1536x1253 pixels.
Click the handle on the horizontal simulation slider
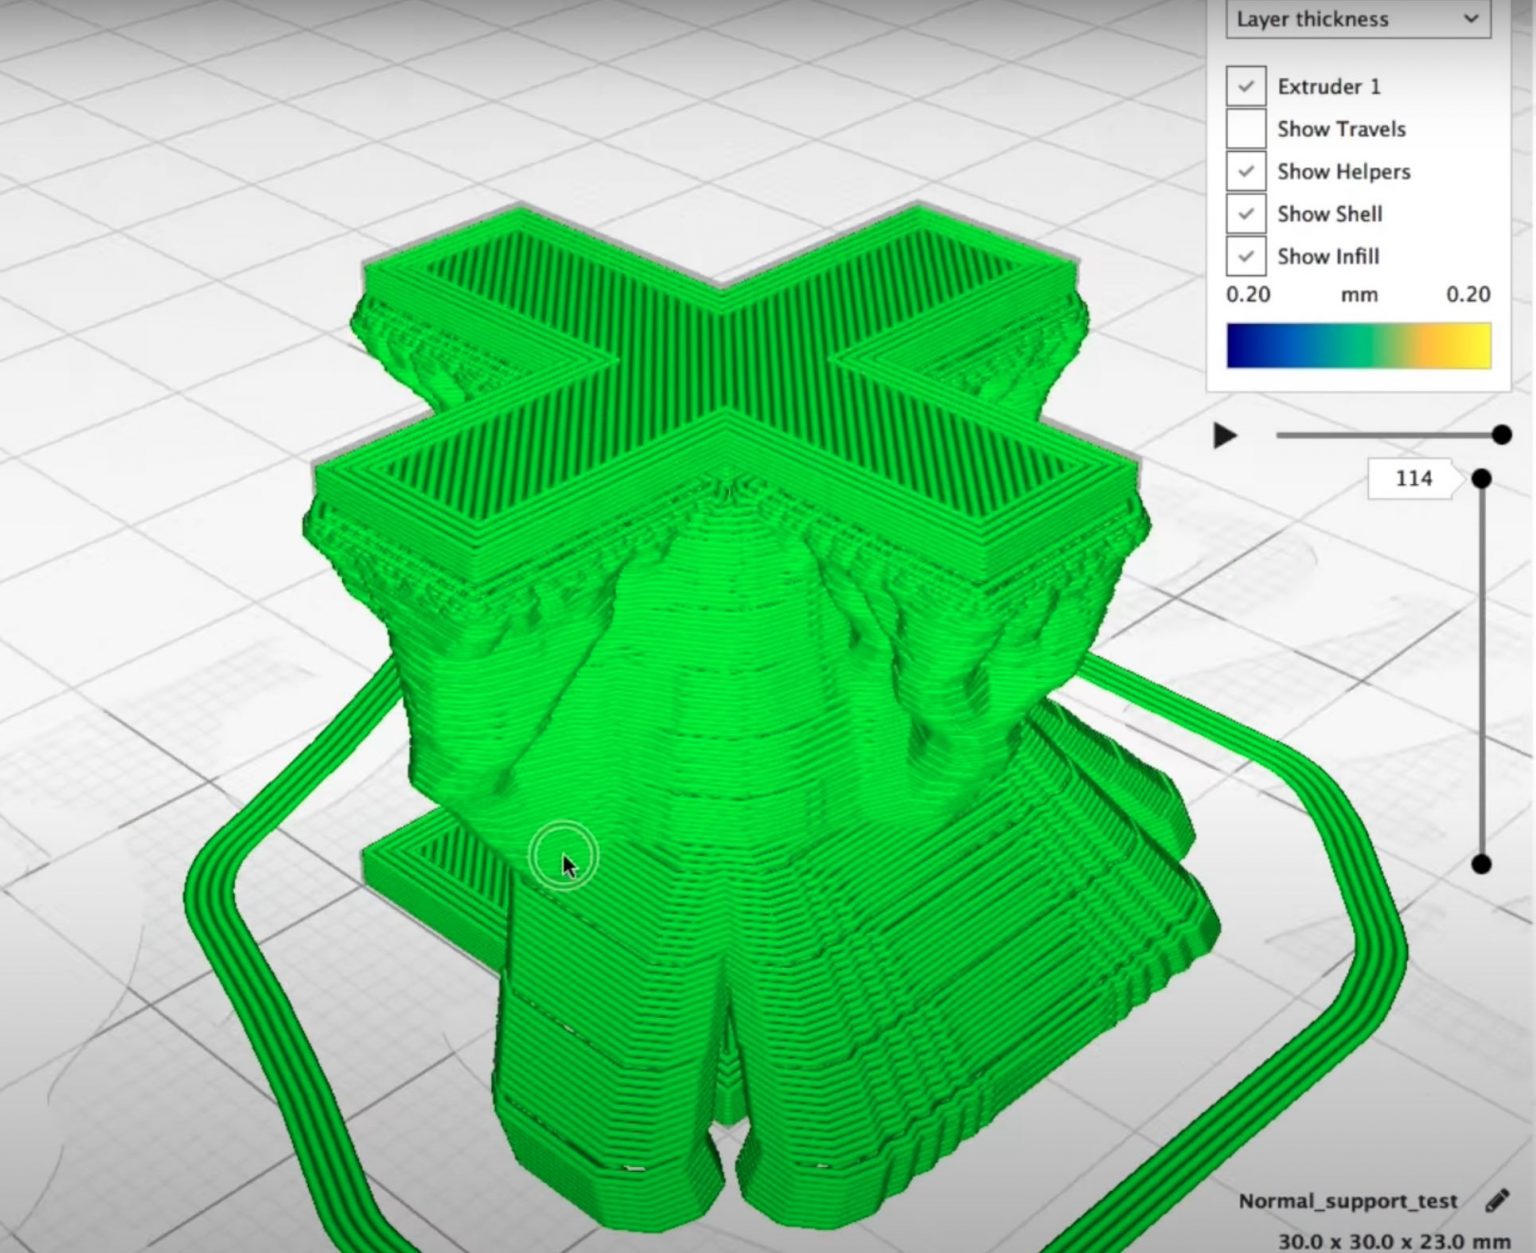[x=1501, y=434]
